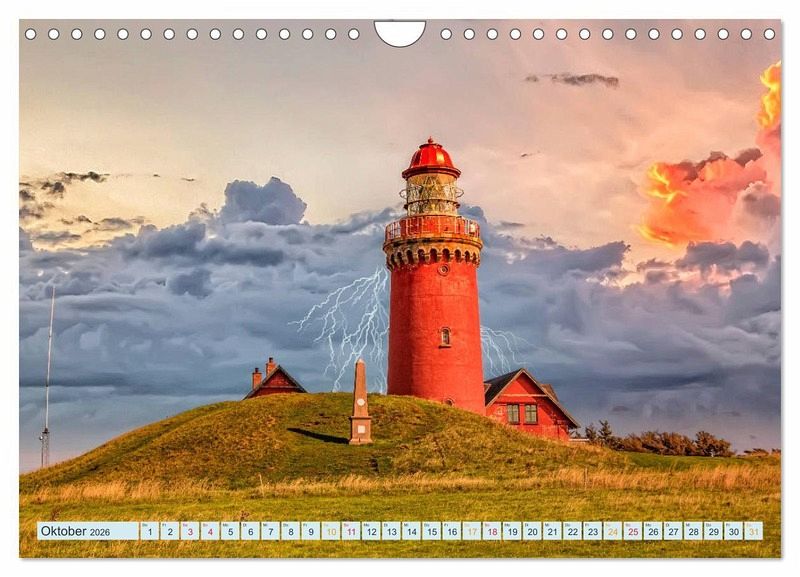The image size is (800, 577).
Task: Click the Sunday cell numbered 11
Action: (351, 531)
